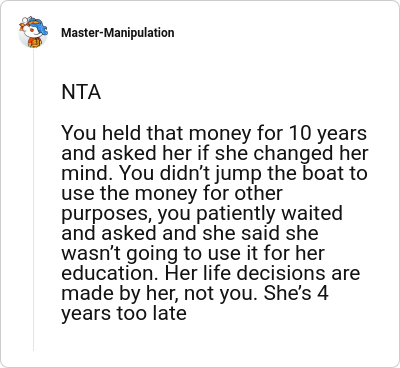Select the NTA verdict text

tap(81, 92)
